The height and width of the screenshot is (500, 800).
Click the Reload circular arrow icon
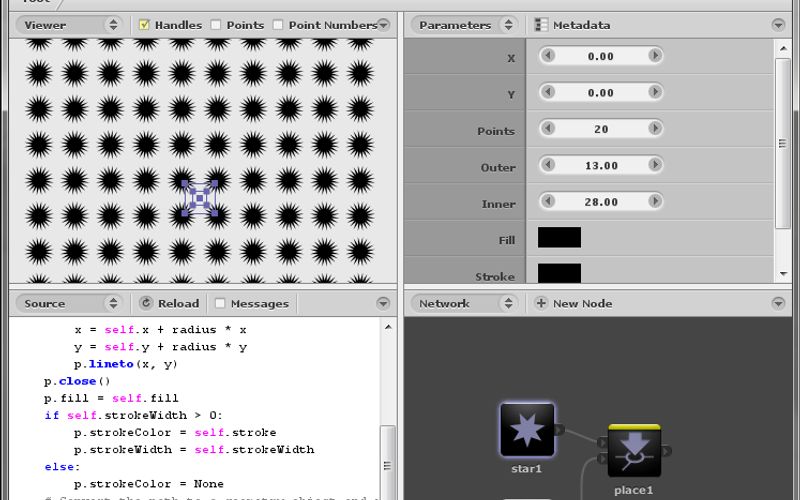146,303
